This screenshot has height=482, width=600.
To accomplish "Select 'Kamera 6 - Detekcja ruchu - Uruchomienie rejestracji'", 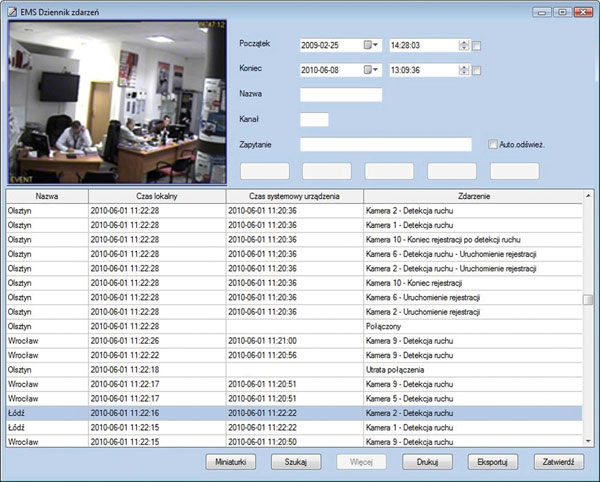I will click(x=294, y=254).
